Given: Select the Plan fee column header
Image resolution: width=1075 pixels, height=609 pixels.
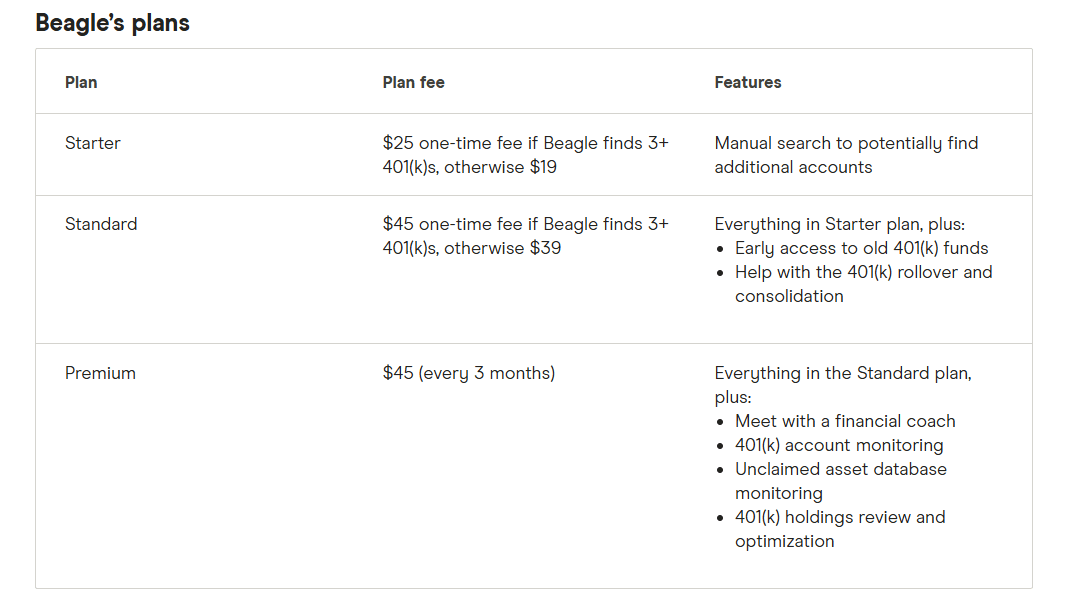Looking at the screenshot, I should coord(413,82).
